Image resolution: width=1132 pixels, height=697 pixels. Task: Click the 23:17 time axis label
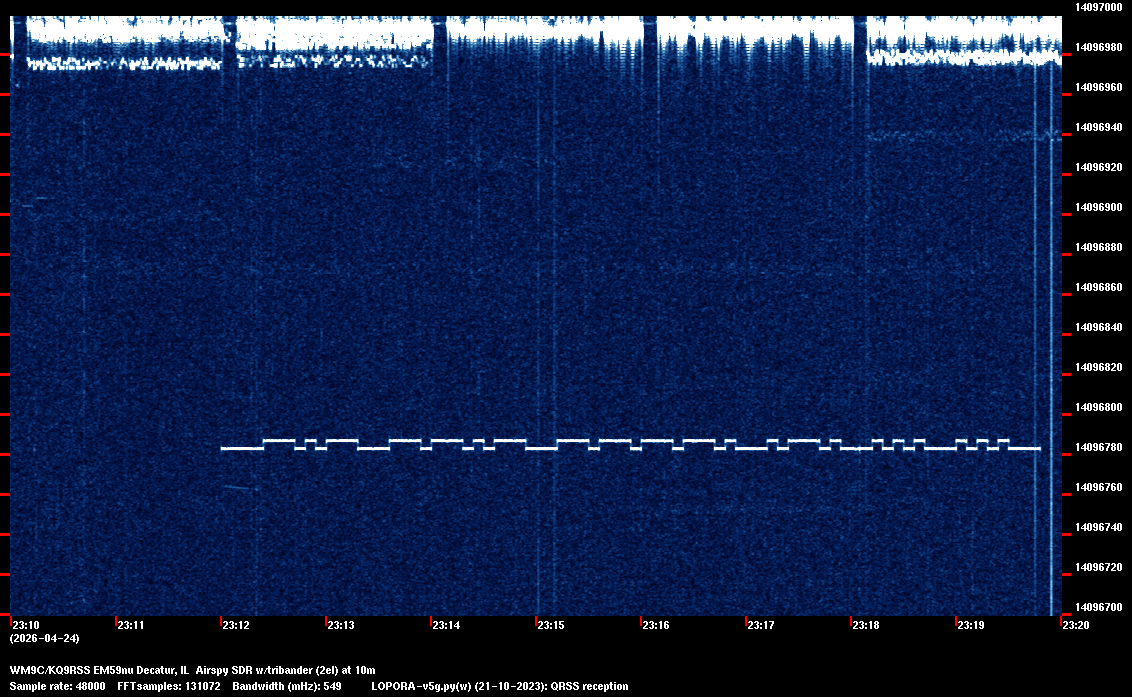coord(760,625)
